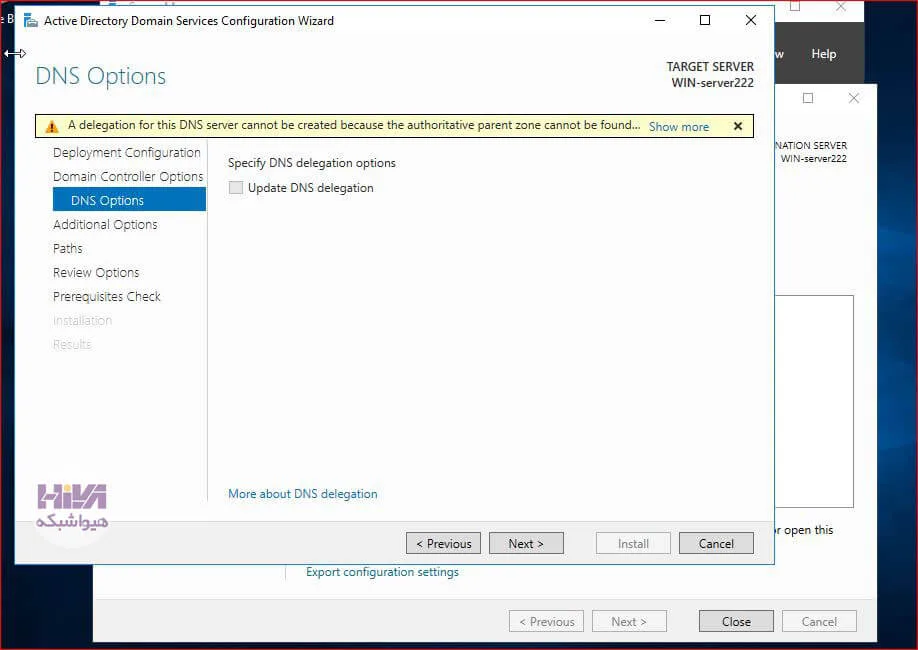Click the wizard title bar app icon
Image resolution: width=918 pixels, height=650 pixels.
click(30, 20)
